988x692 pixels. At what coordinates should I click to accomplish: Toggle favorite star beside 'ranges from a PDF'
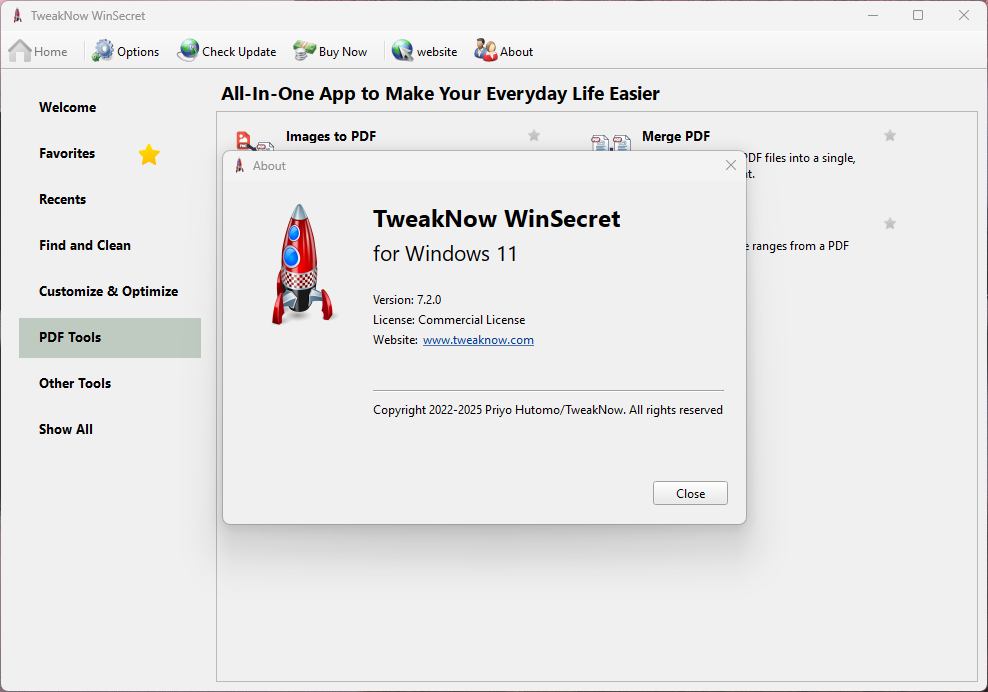(890, 224)
